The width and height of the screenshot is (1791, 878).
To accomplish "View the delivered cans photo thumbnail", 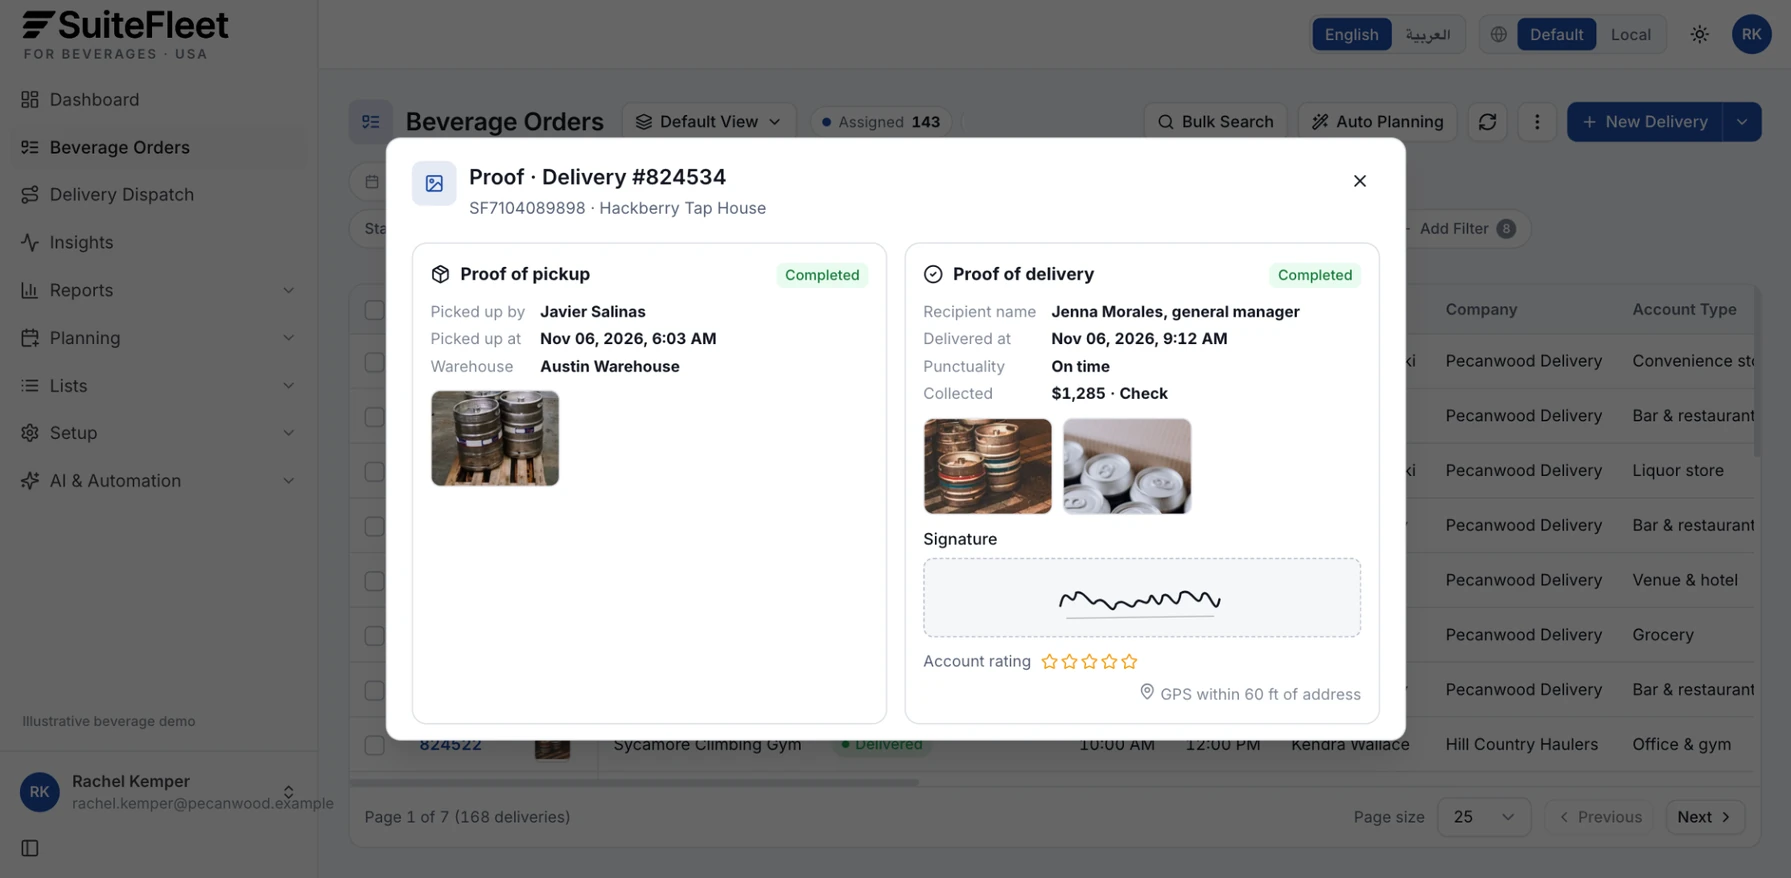I will tap(1127, 466).
